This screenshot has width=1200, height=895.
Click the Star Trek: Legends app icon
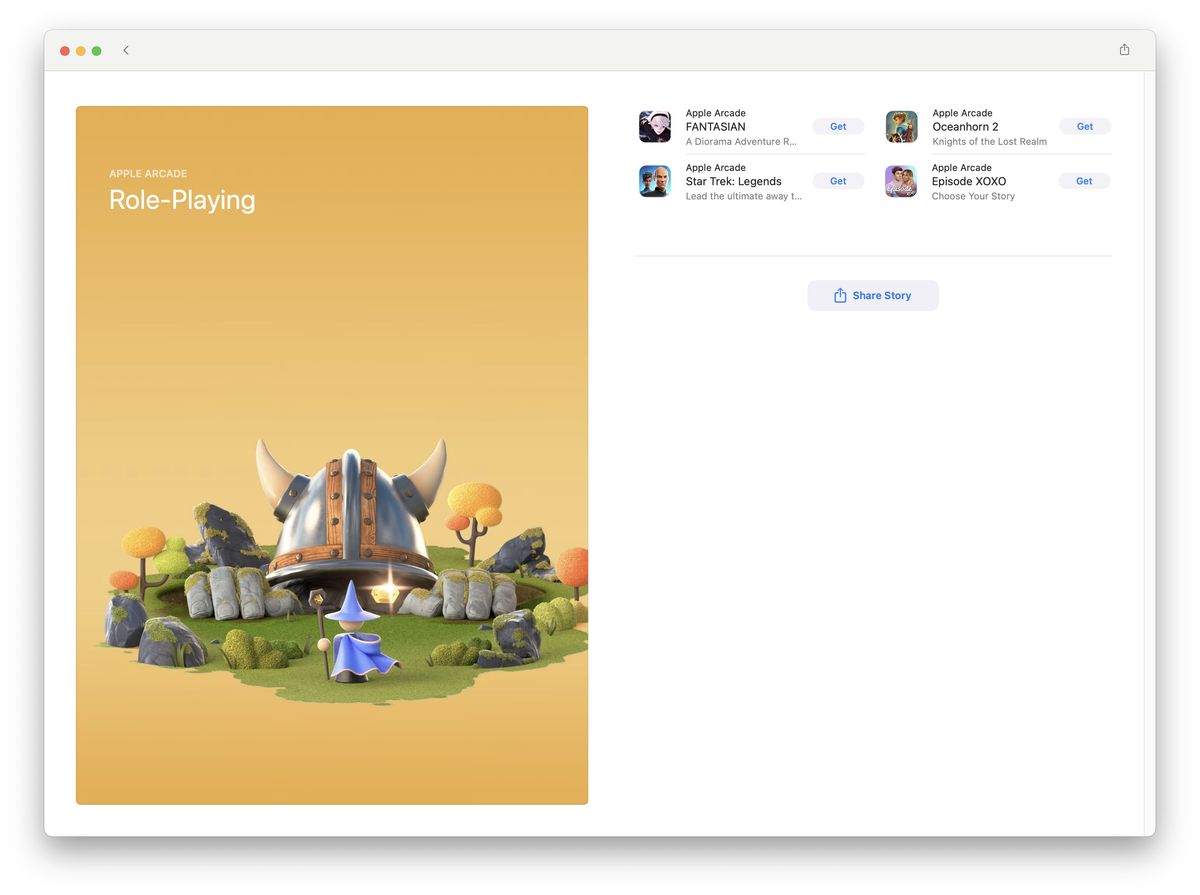(654, 181)
